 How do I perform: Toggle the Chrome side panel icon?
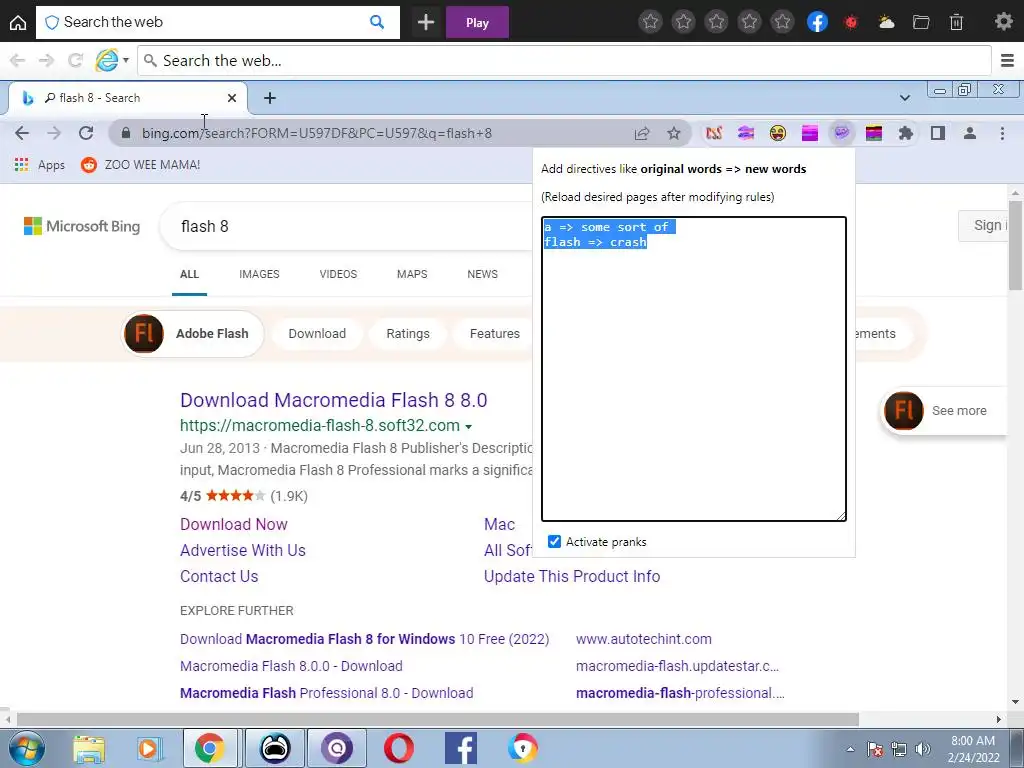(x=938, y=133)
